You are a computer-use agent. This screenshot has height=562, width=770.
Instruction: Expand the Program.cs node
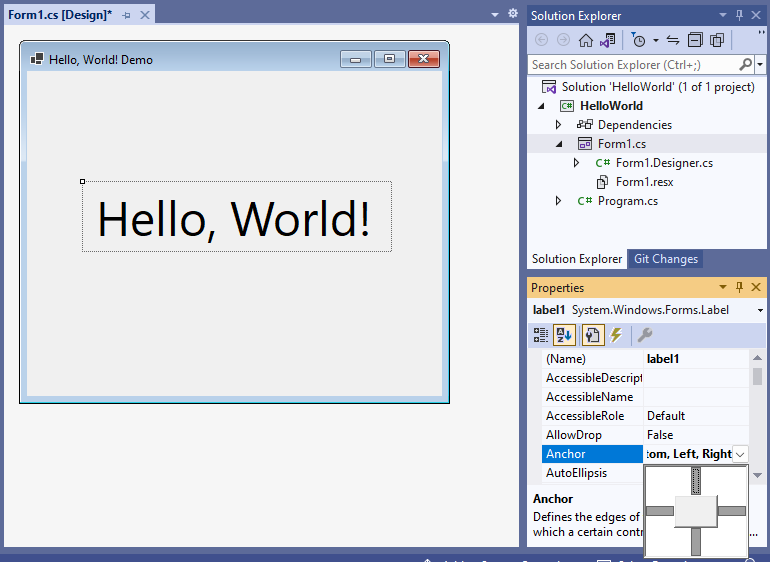coord(558,201)
